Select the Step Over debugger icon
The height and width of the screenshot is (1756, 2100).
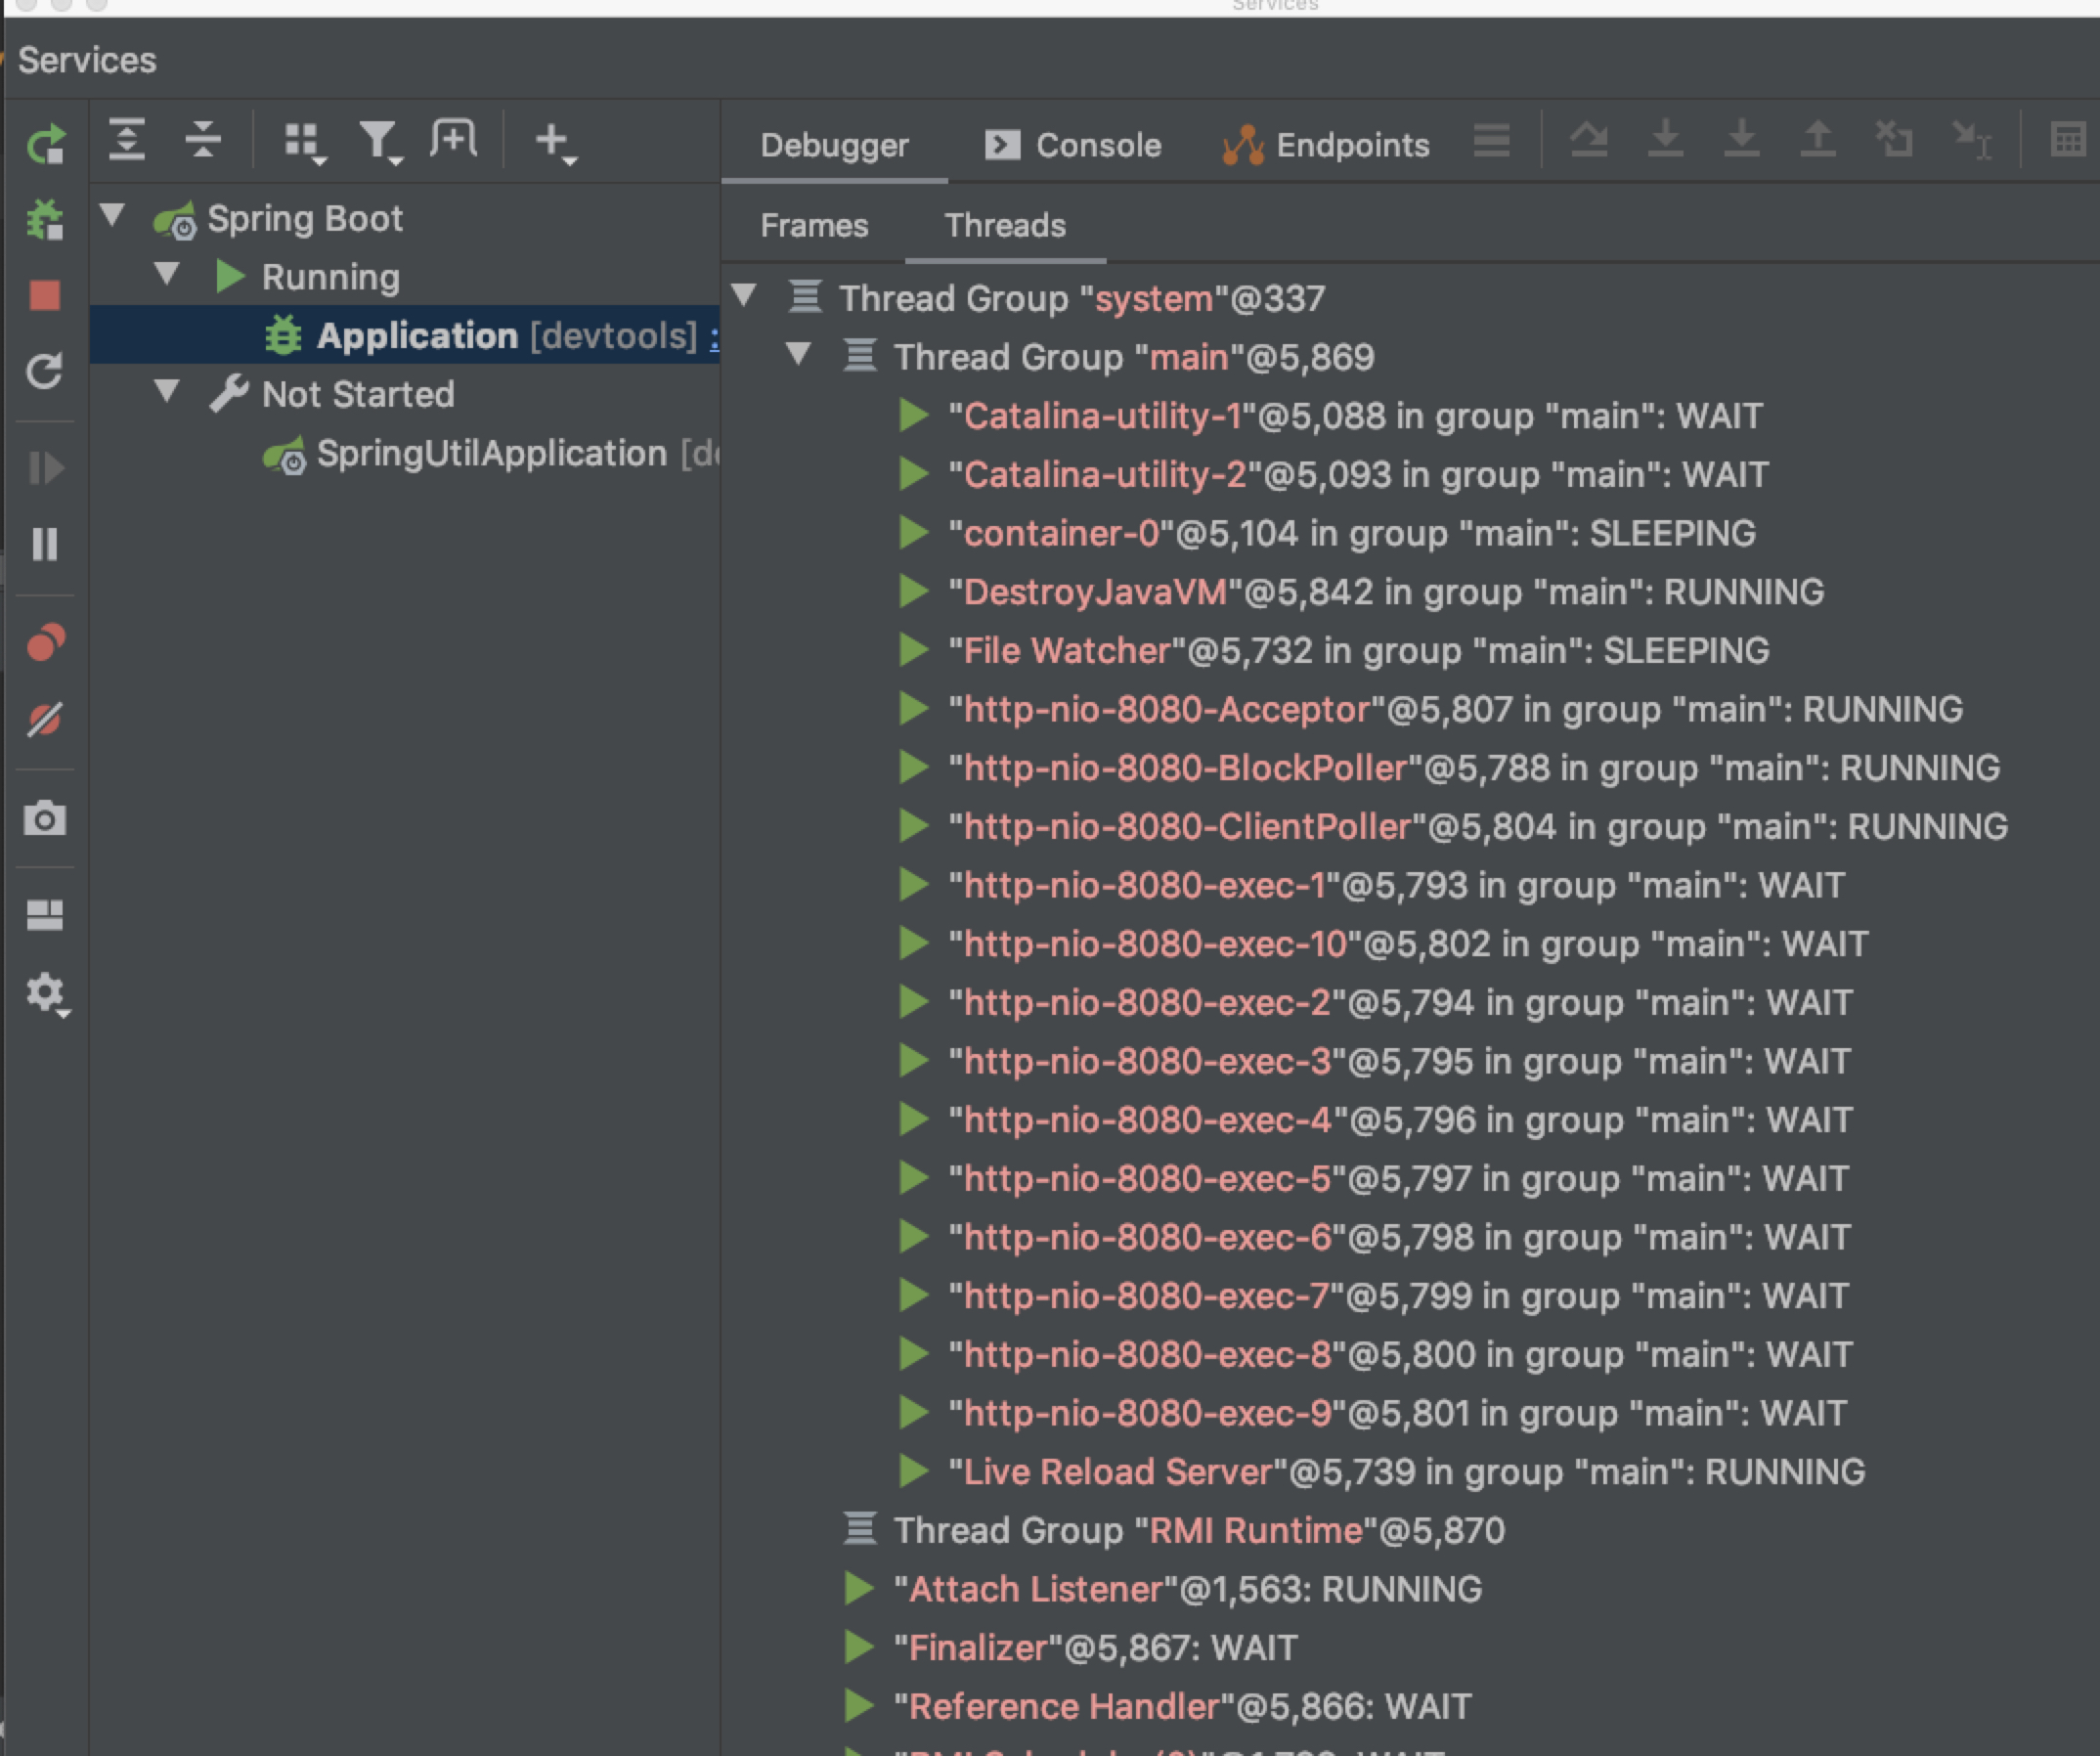click(1590, 140)
